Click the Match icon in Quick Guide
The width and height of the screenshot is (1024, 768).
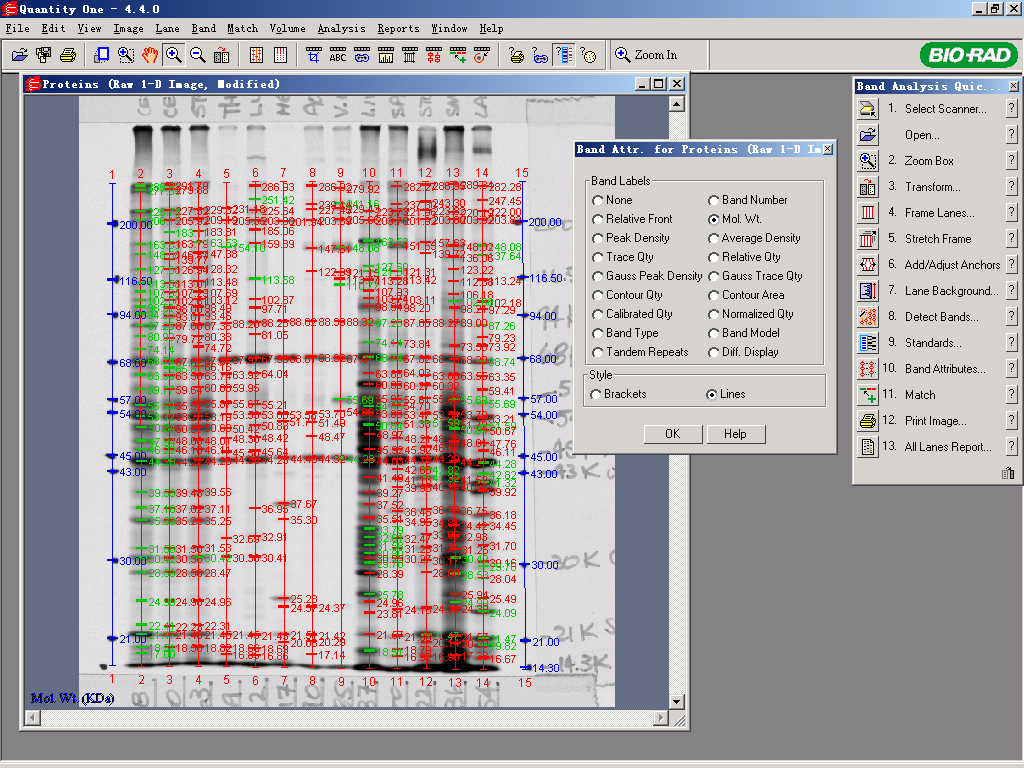(868, 395)
